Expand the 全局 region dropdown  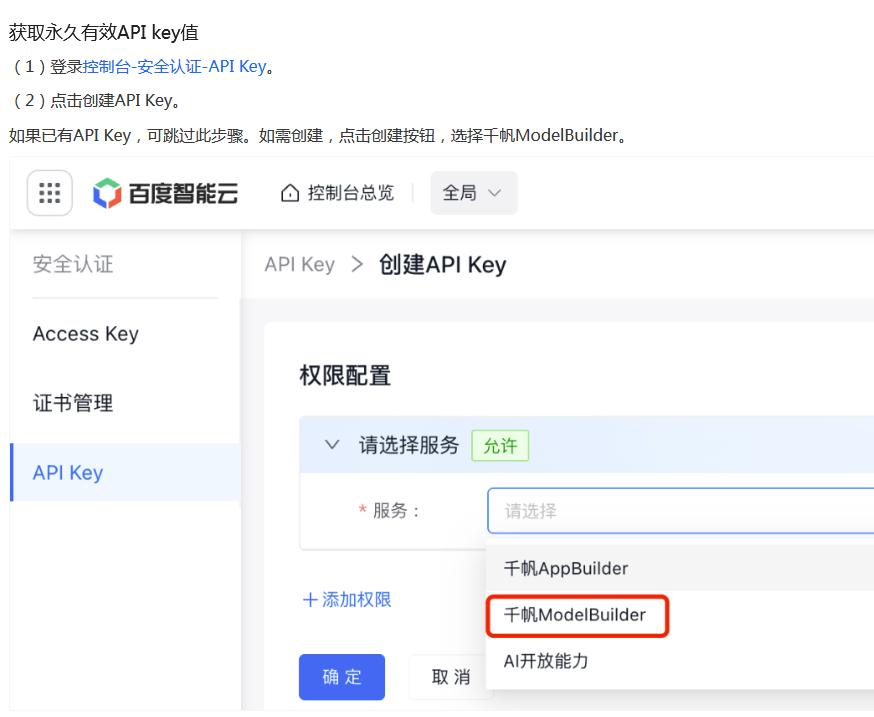click(x=474, y=193)
